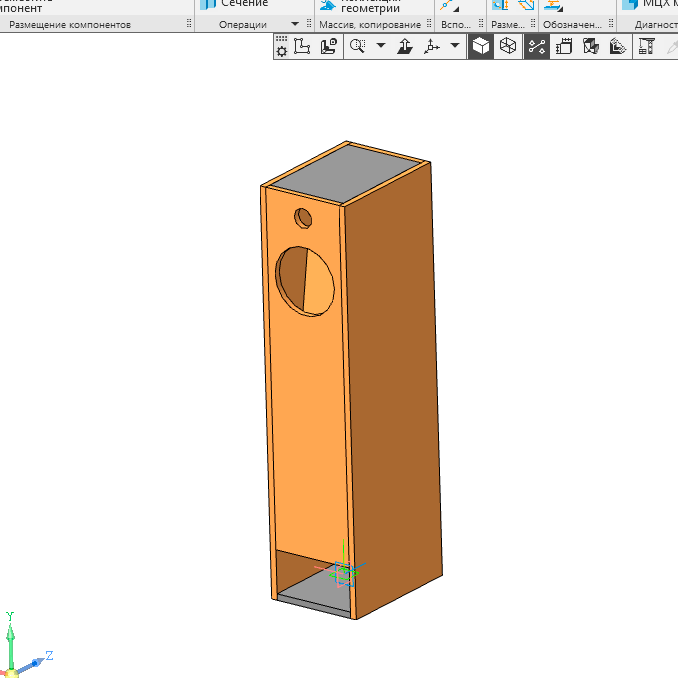The width and height of the screenshot is (678, 678).
Task: Select the dark orange side panel
Action: [x=393, y=389]
